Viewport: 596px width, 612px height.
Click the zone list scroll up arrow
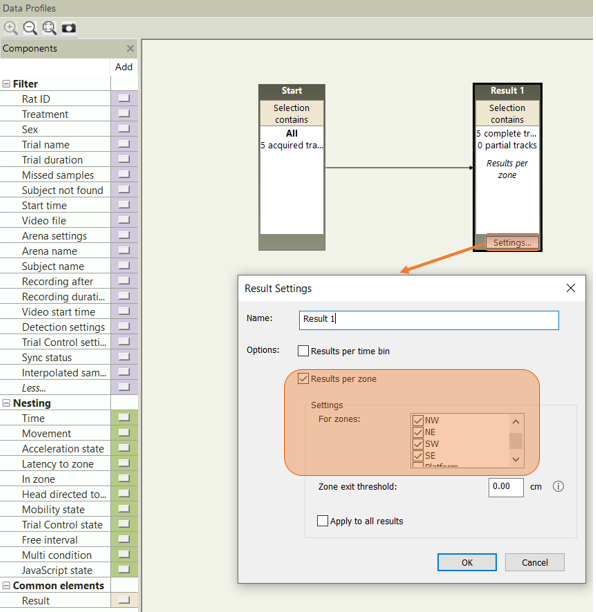(x=516, y=422)
